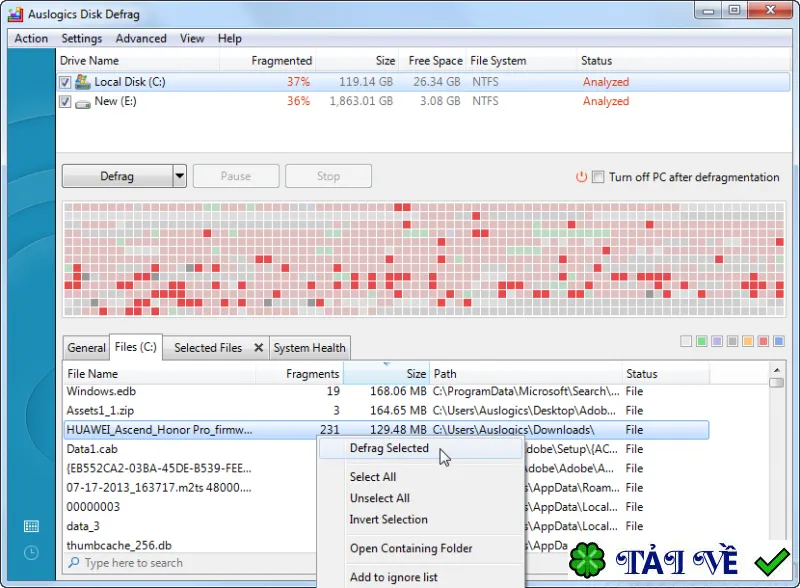The width and height of the screenshot is (800, 588).
Task: Click the Auslogics Disk Defrag title icon
Action: (x=15, y=14)
